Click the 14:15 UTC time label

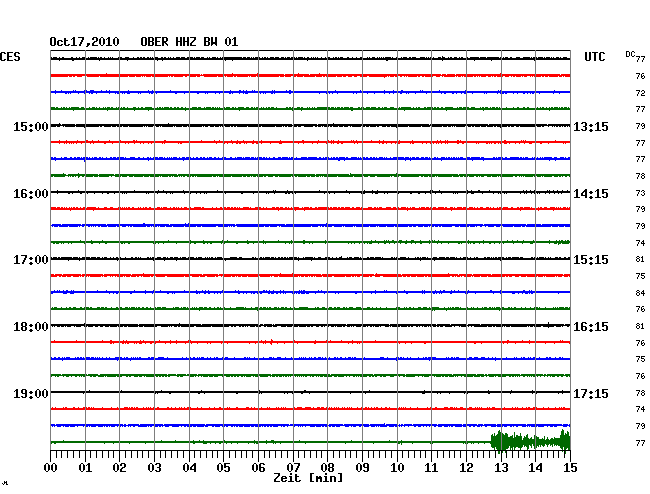coord(591,194)
